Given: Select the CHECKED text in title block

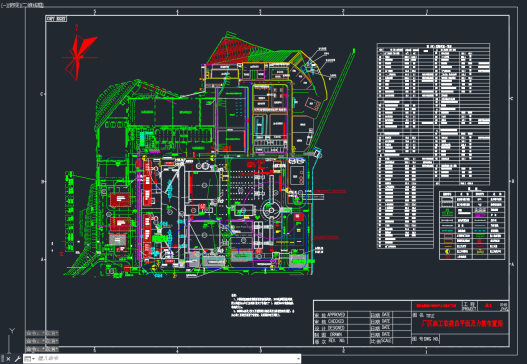Looking at the screenshot, I should tap(335, 321).
